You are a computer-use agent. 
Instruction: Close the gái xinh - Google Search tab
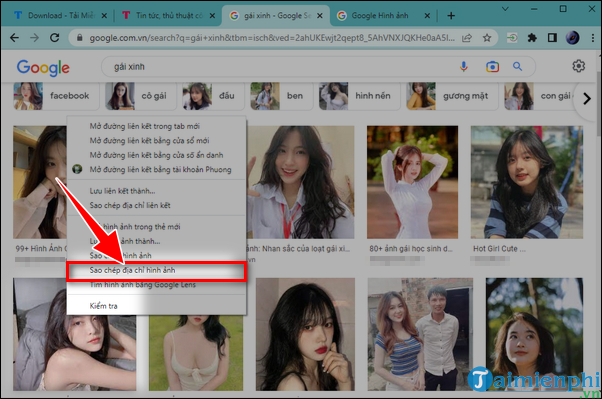tap(320, 16)
